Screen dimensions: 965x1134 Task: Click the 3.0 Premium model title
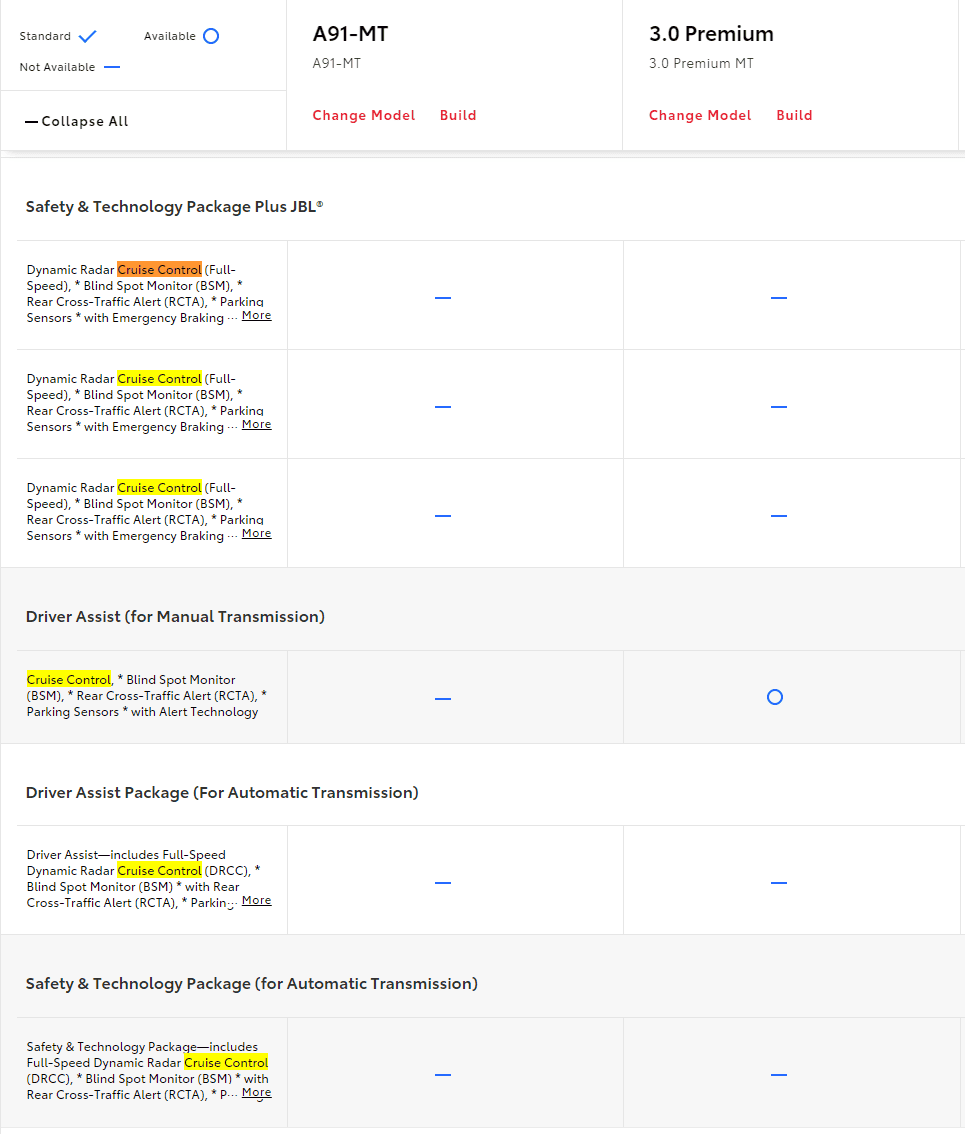711,34
